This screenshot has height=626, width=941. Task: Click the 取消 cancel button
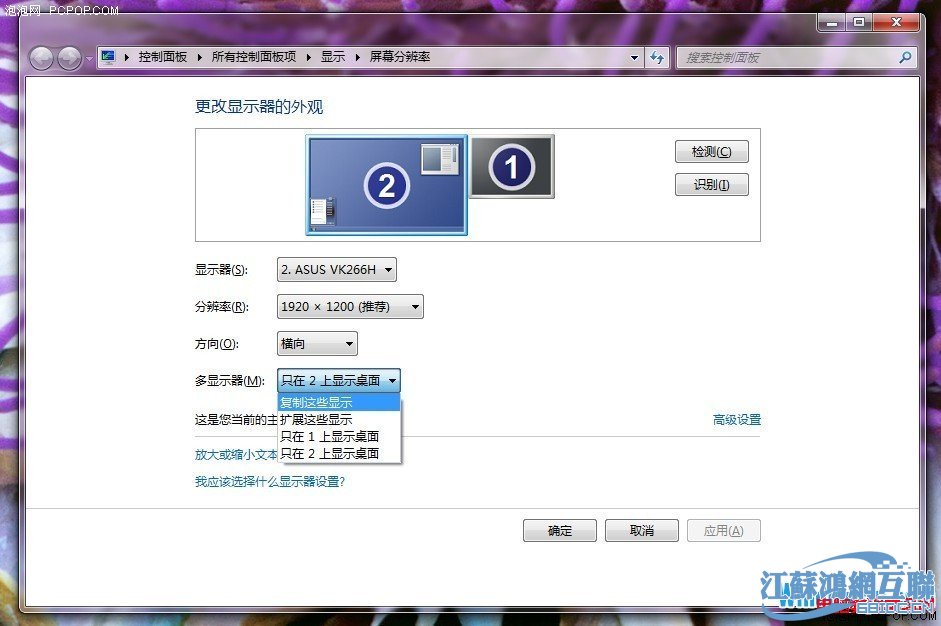[642, 531]
